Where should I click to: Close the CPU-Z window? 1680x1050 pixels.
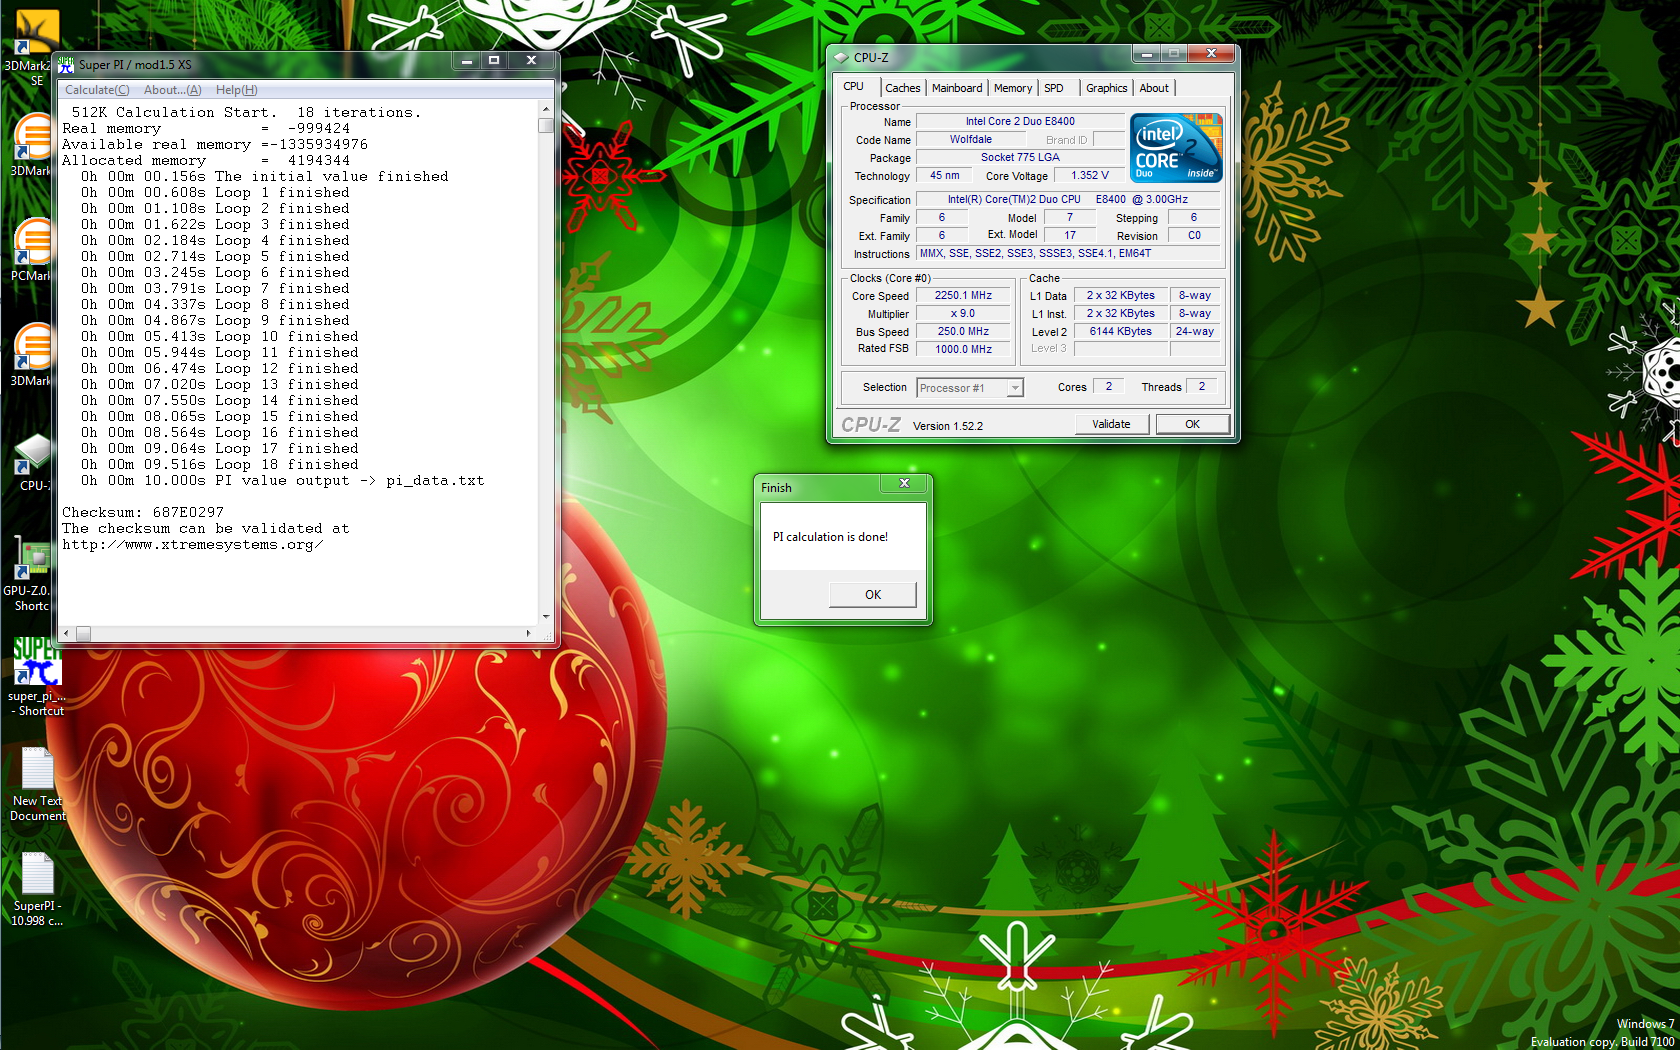tap(1211, 54)
